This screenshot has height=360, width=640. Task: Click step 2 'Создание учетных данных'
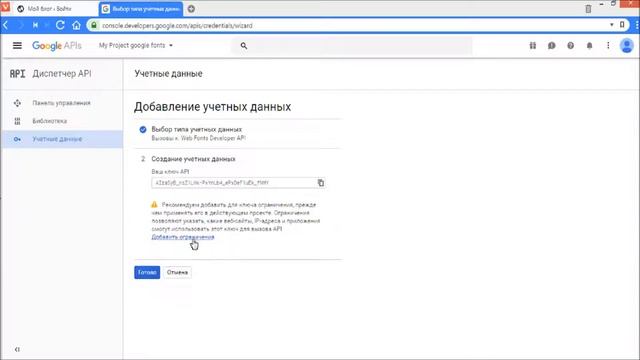193,159
